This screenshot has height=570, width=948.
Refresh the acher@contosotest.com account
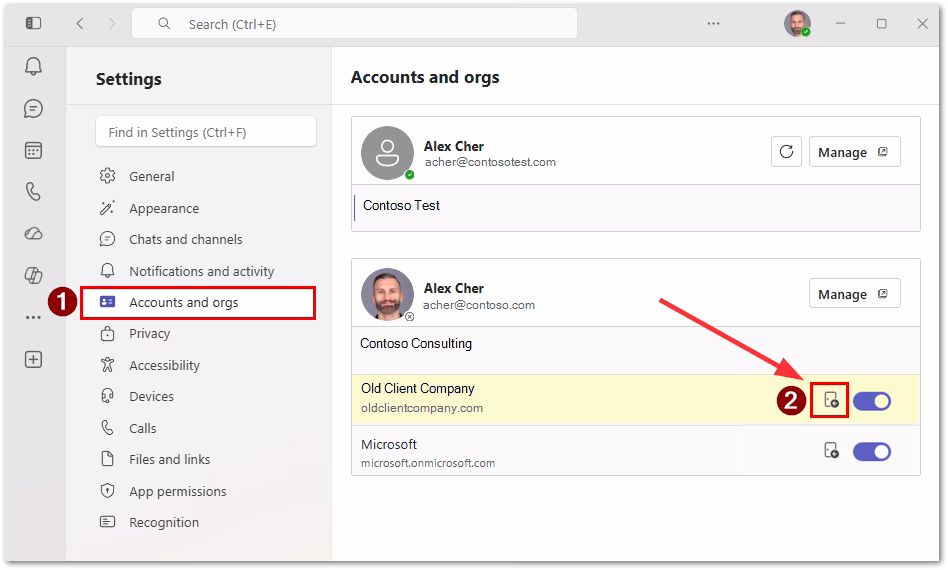pyautogui.click(x=786, y=152)
